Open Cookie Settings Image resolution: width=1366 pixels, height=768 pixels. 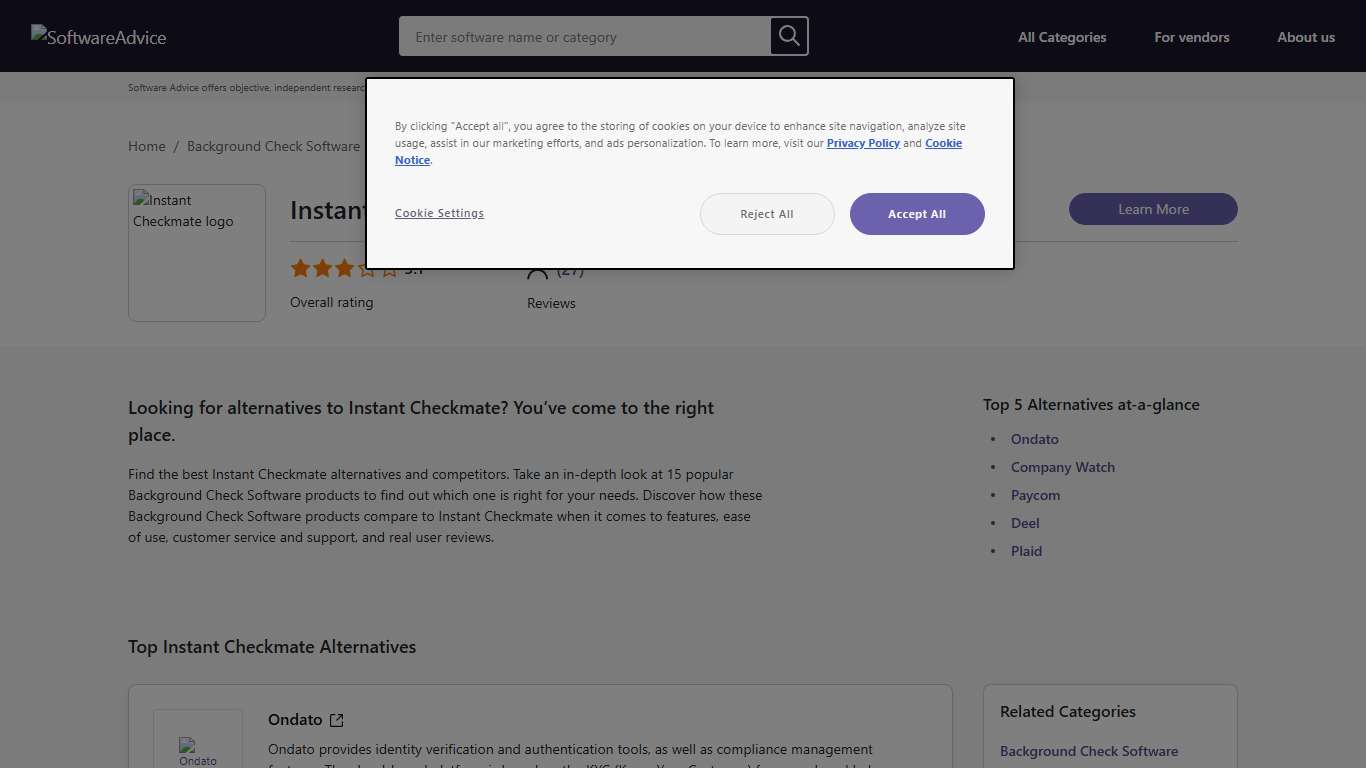pos(439,212)
